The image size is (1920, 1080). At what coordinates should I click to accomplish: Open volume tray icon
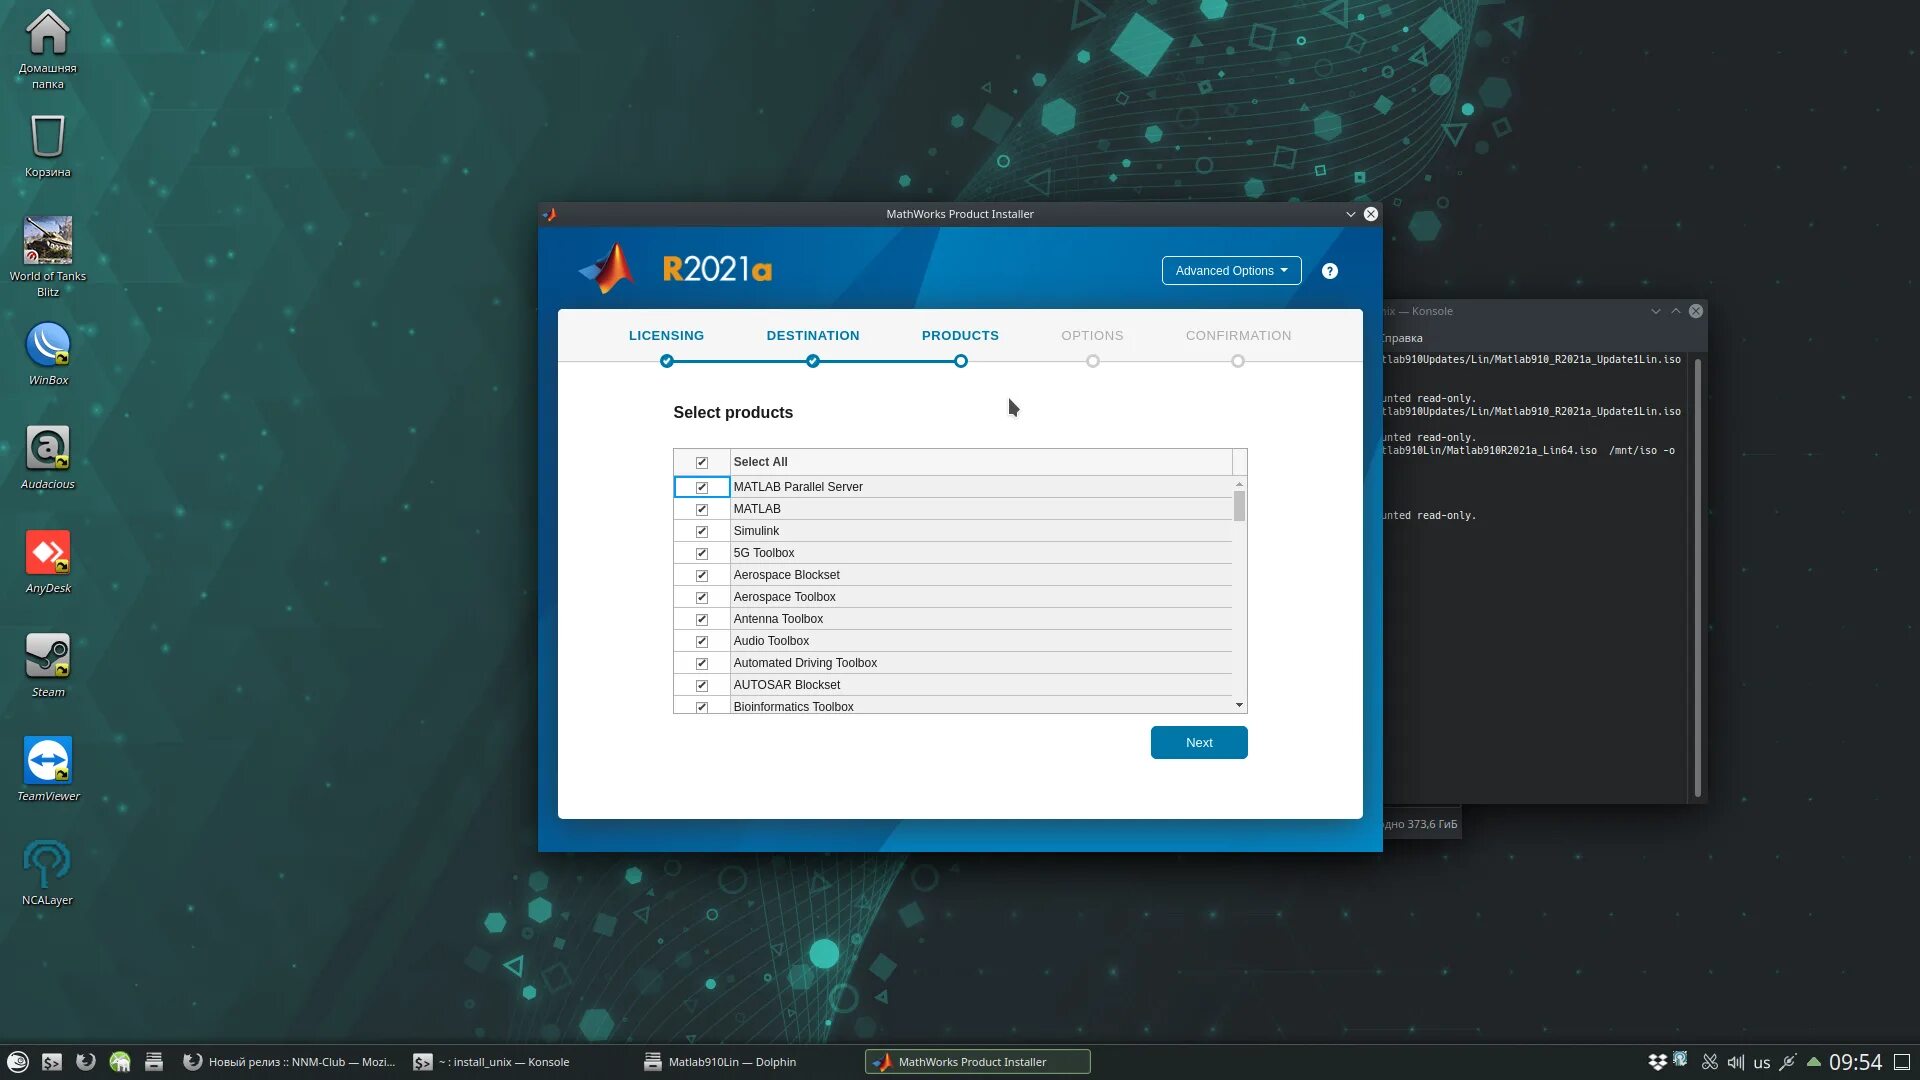coord(1736,1062)
